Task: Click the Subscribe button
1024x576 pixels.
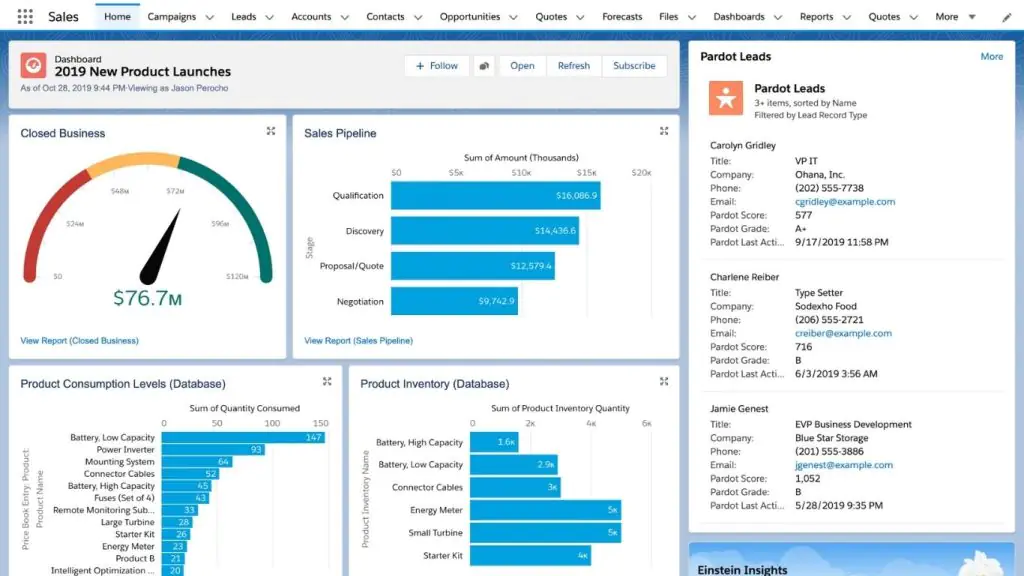Action: coord(634,65)
